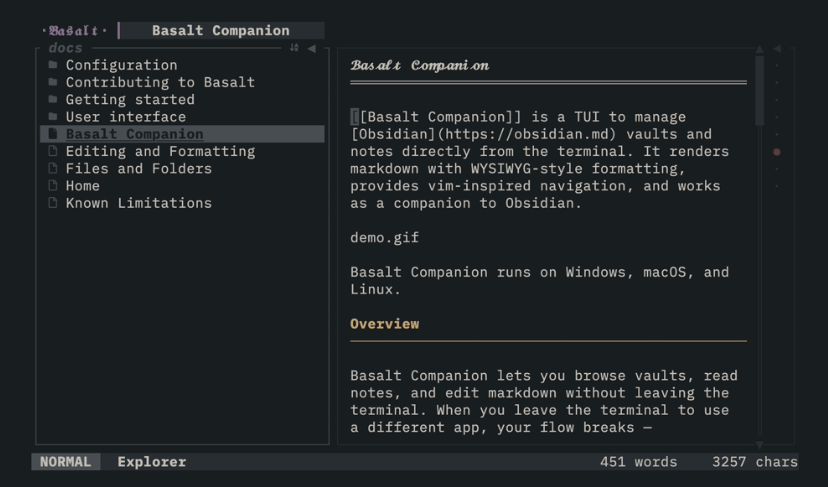Click the NORMAL mode indicator

(x=65, y=462)
